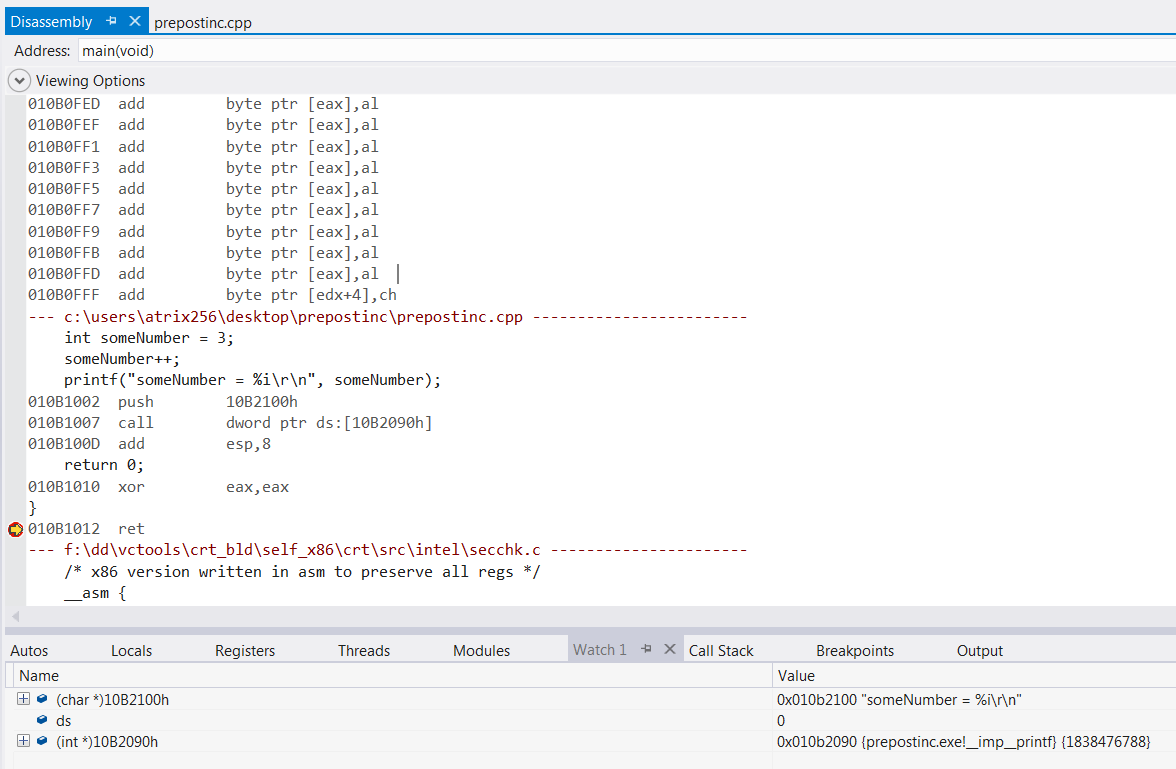
Task: Open the Registers tab
Action: click(245, 651)
